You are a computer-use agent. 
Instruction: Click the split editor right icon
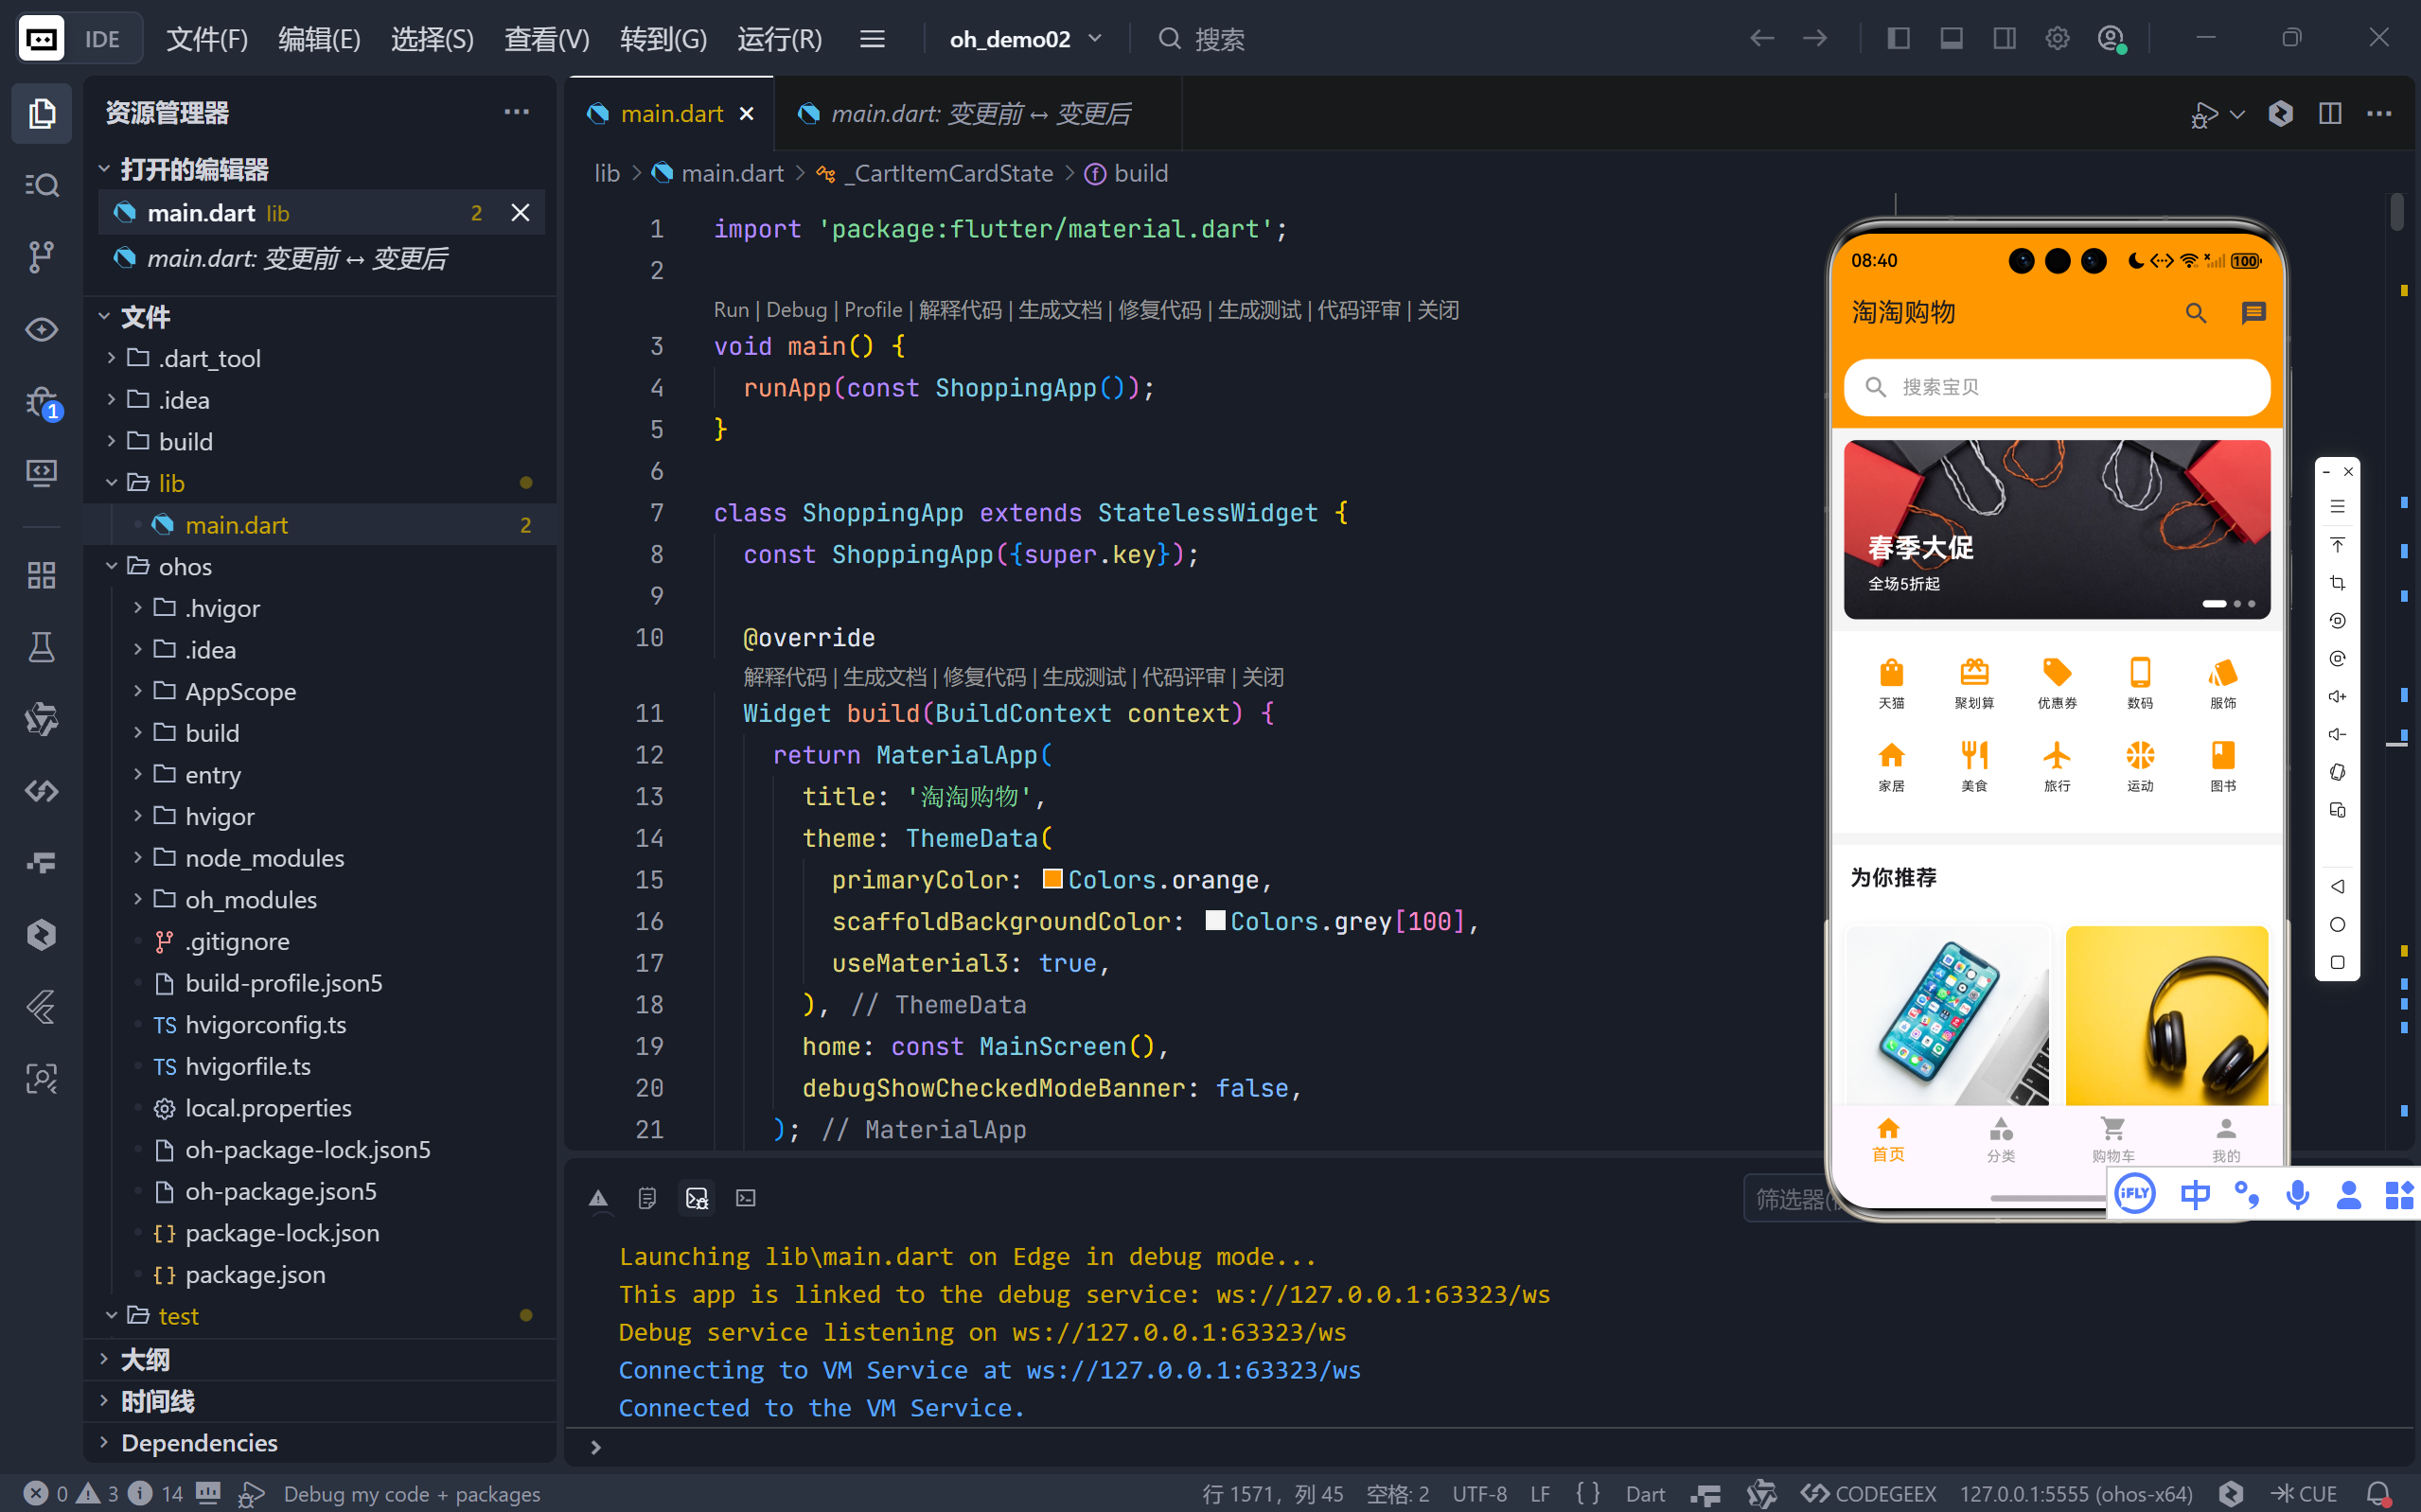click(x=2330, y=113)
